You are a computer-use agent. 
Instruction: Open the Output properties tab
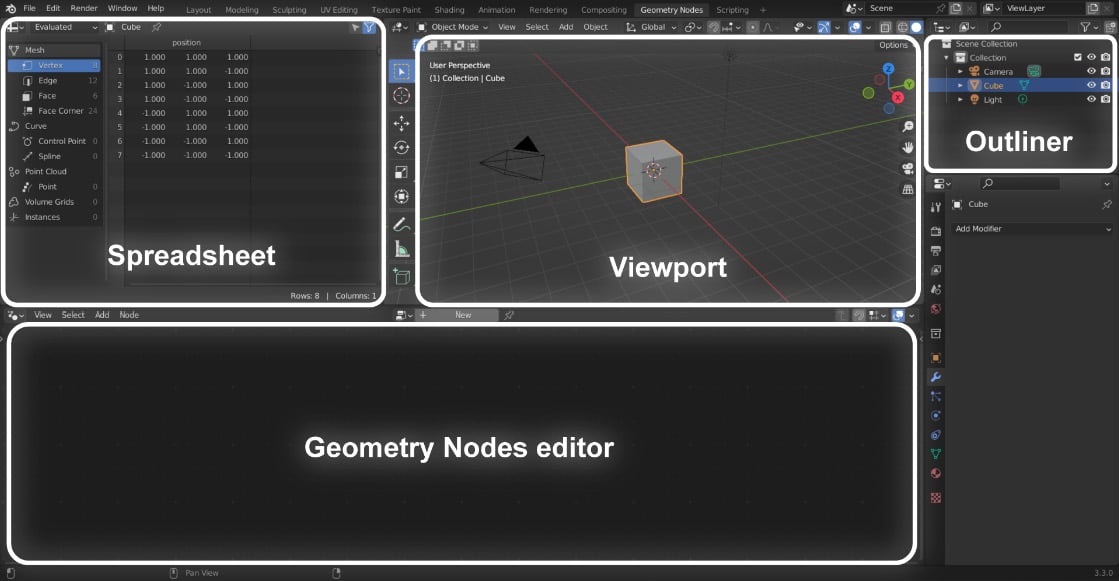click(936, 251)
